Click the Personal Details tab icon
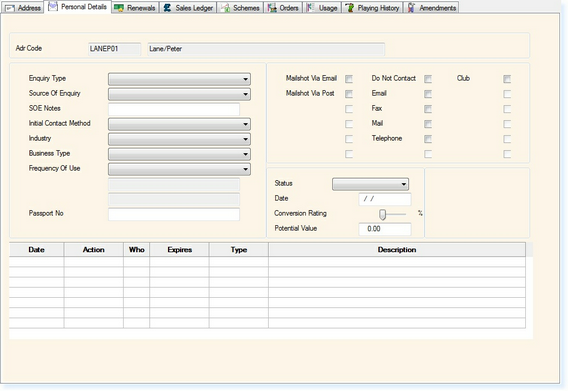 point(53,6)
